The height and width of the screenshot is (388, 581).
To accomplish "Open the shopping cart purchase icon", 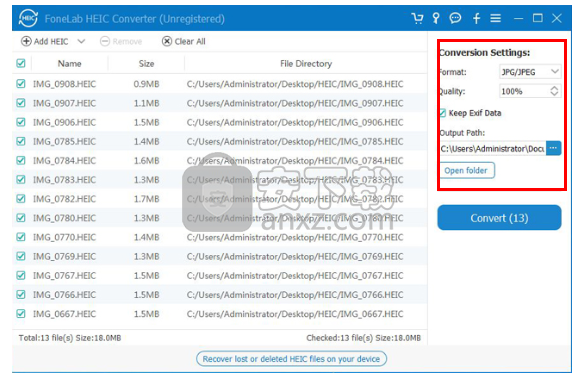I will click(417, 18).
